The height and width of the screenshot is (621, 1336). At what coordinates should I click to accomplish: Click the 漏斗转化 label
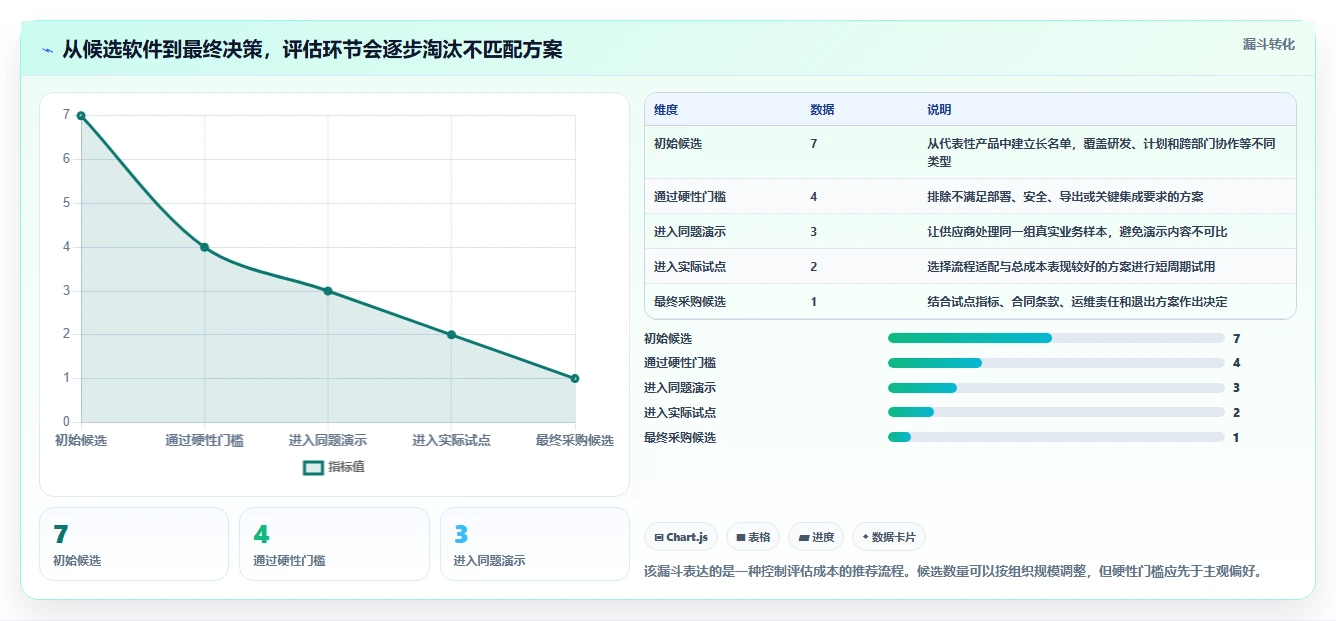[x=1269, y=44]
